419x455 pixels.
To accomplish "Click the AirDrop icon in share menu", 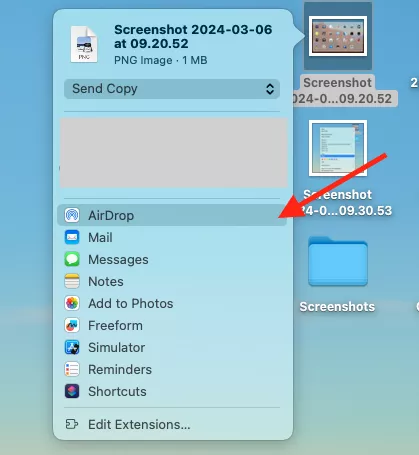I will click(x=72, y=215).
